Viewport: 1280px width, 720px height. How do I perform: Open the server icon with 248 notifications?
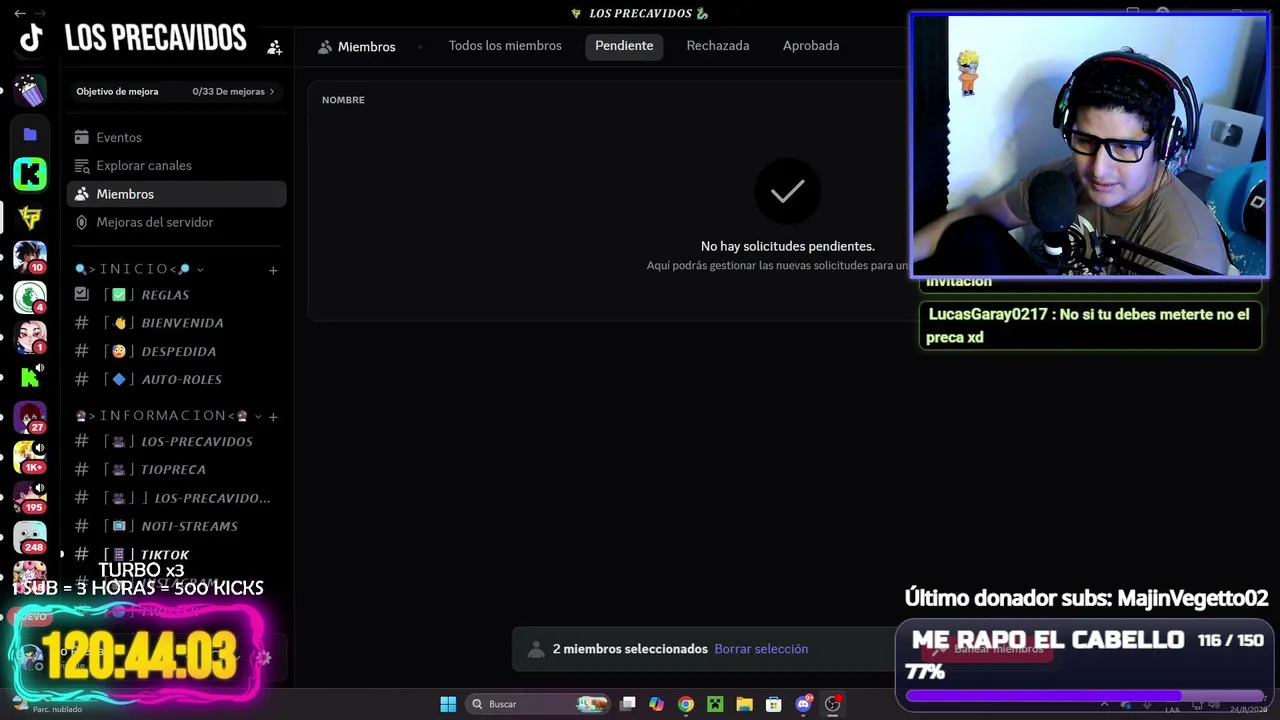tap(30, 537)
